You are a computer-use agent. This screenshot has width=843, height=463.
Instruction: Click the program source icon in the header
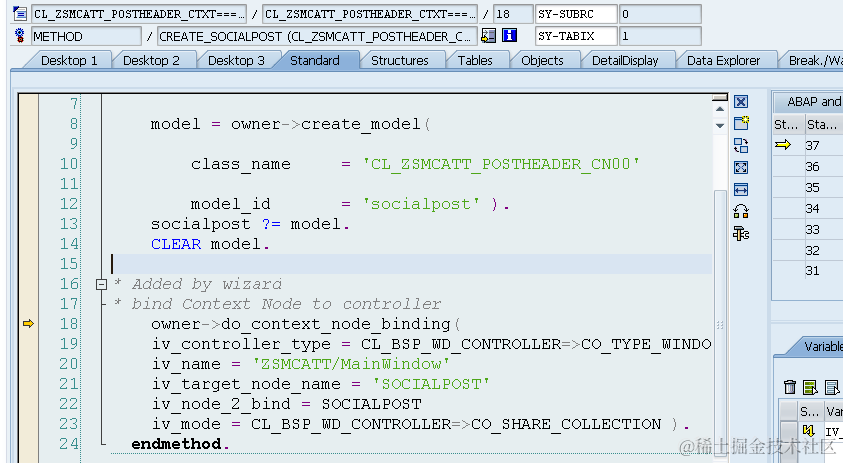click(x=19, y=13)
